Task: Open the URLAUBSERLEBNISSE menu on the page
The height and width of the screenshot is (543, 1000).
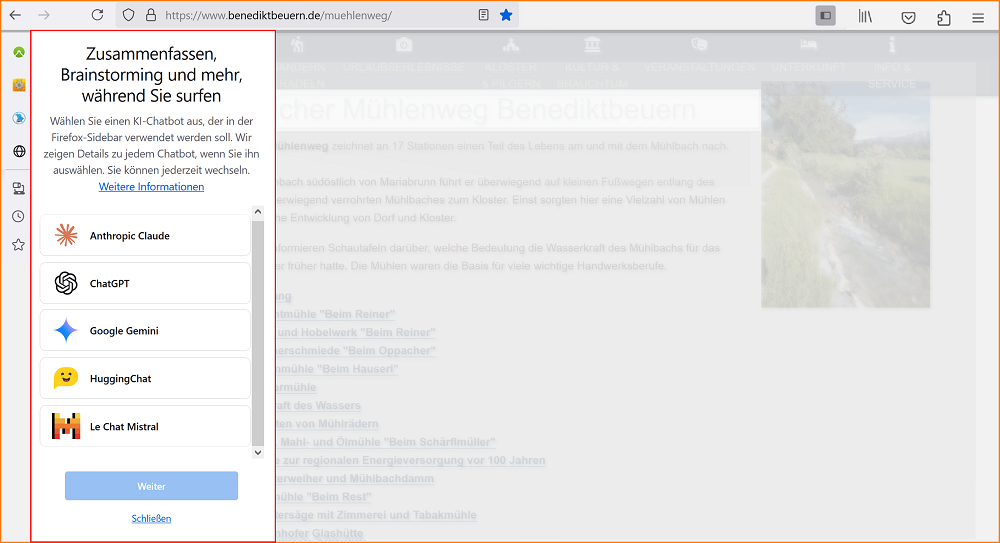Action: (x=404, y=57)
